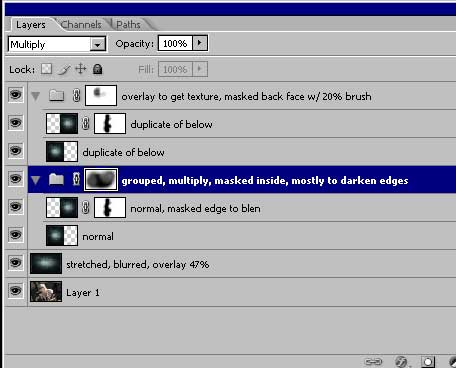Select the Layer 1 thumbnail
456x368 pixels.
[46, 291]
